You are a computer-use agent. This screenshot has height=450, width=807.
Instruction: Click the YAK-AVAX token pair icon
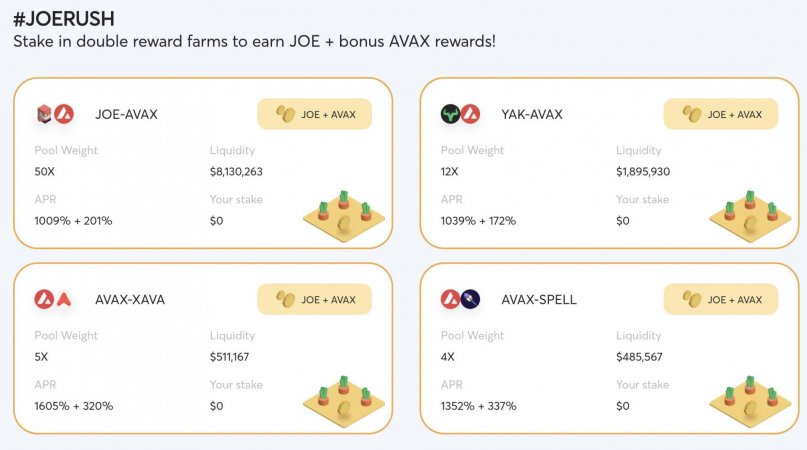[x=461, y=114]
